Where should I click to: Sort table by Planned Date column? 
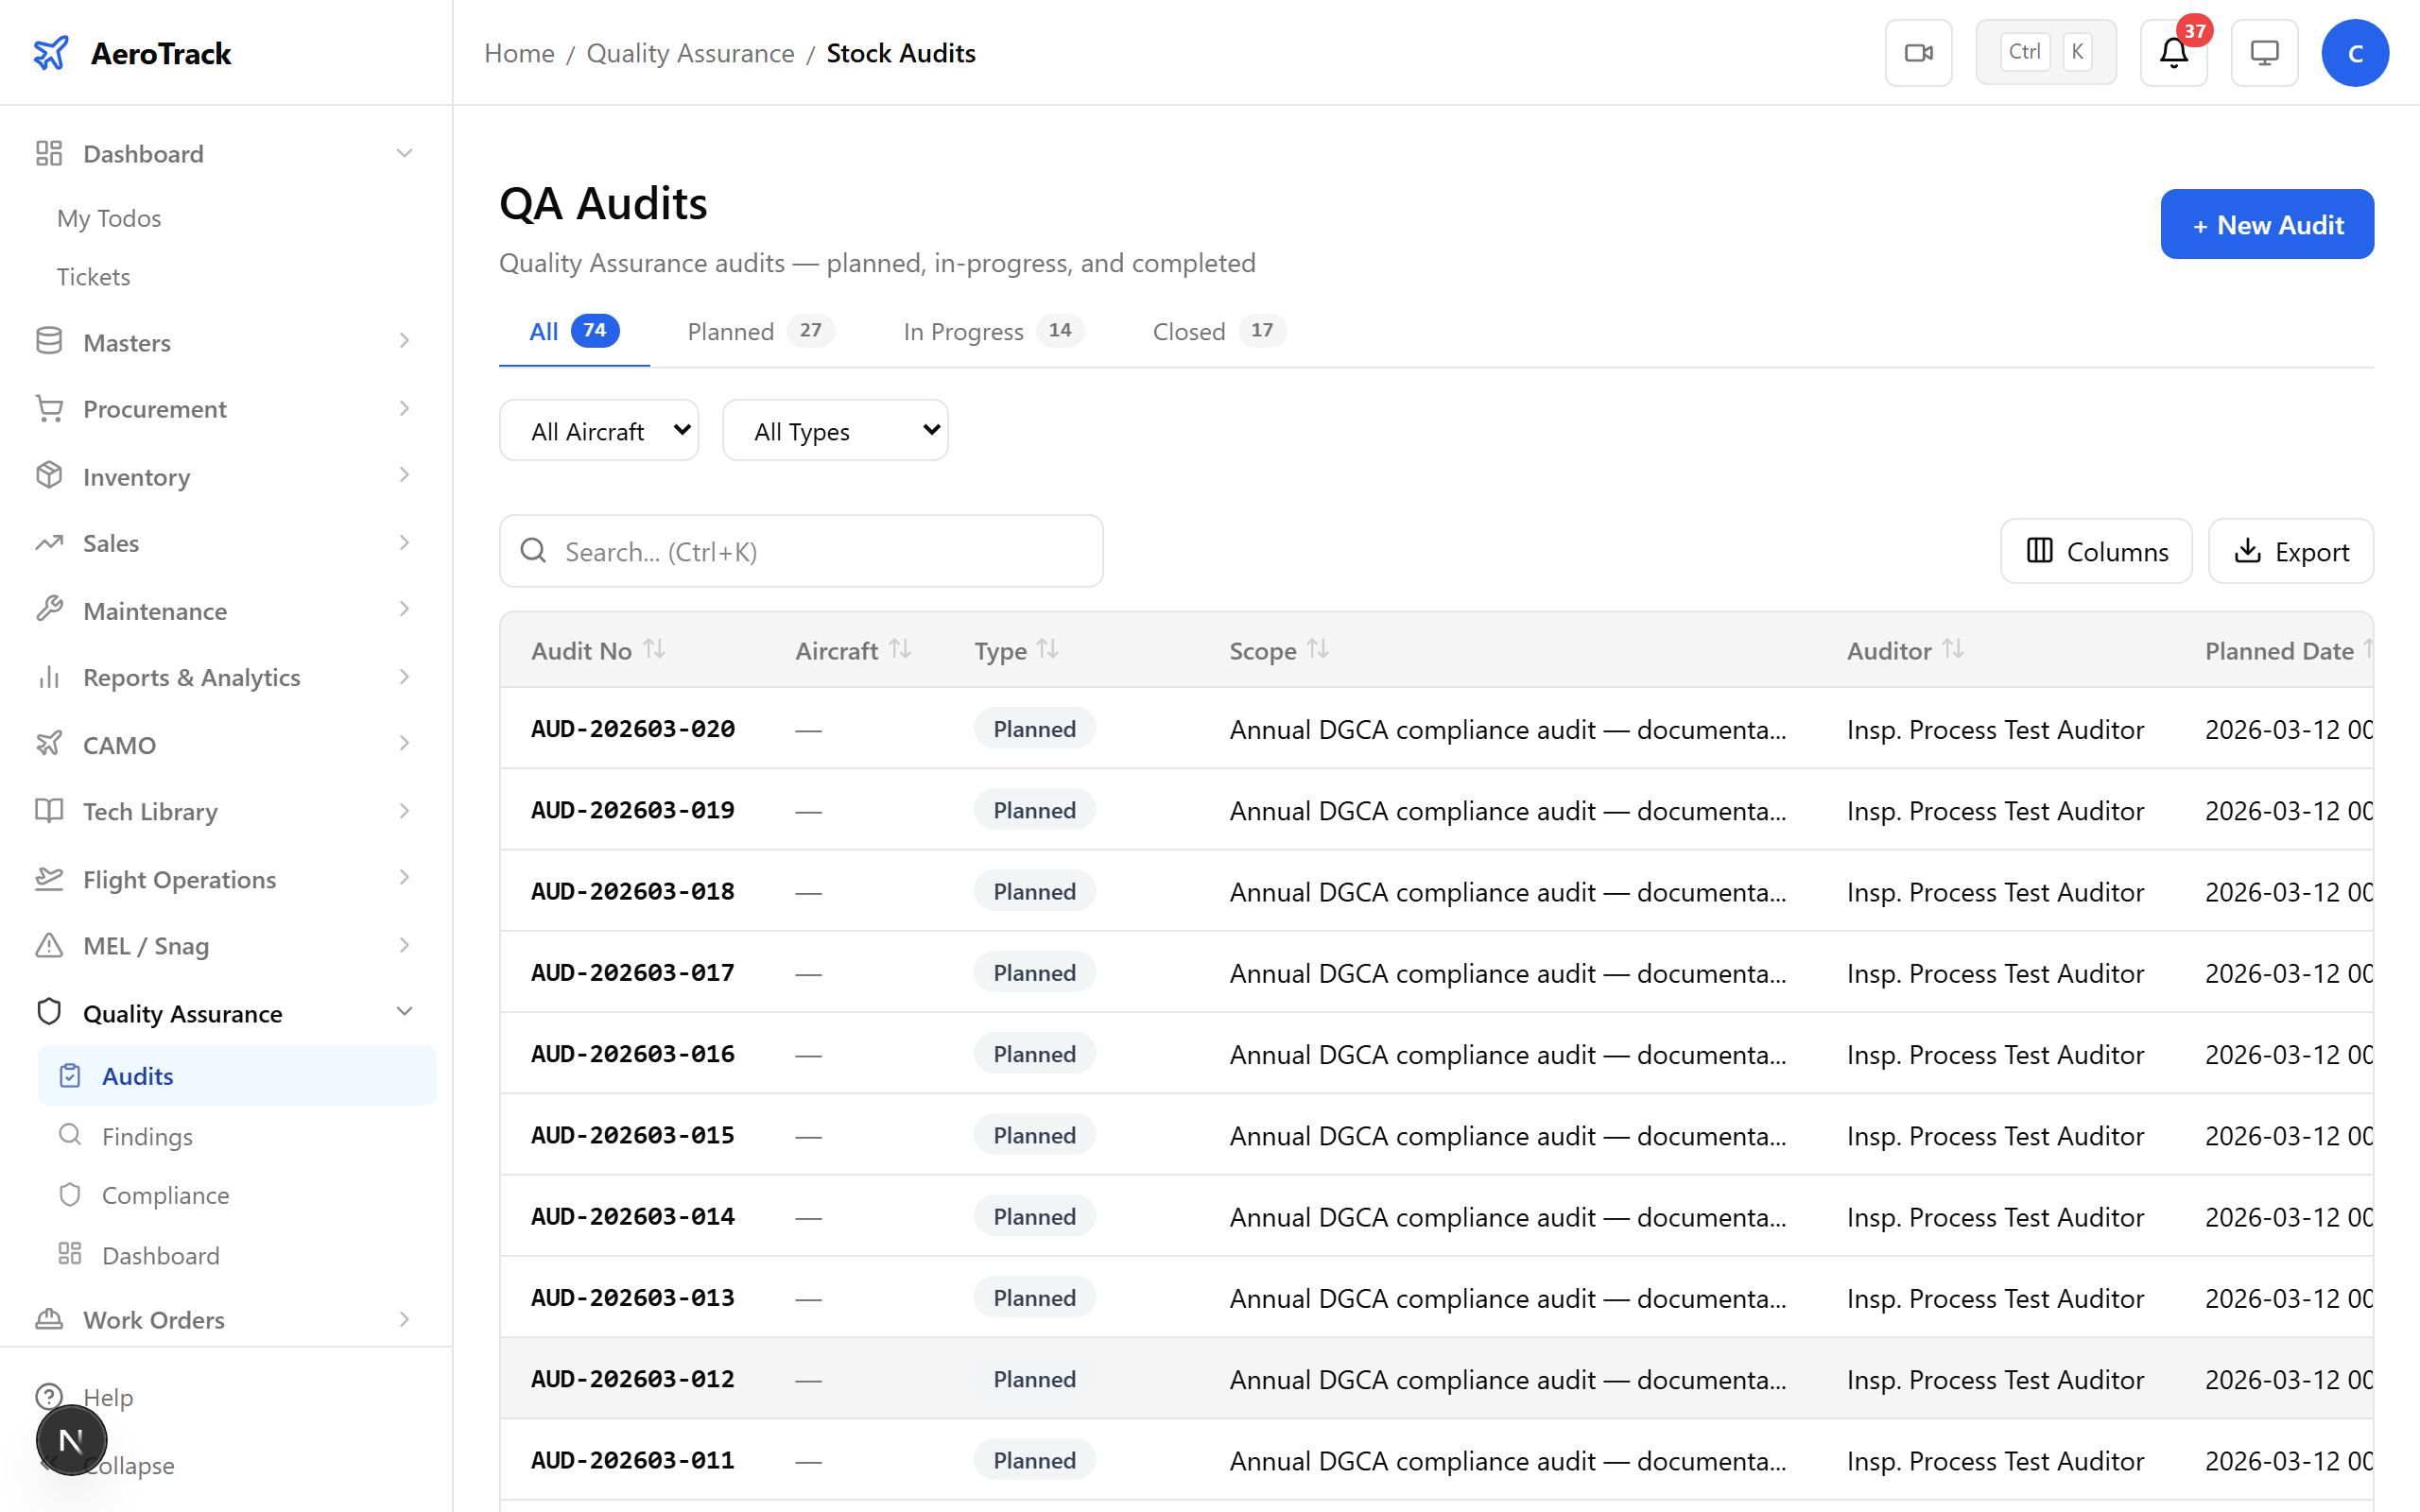(2281, 650)
